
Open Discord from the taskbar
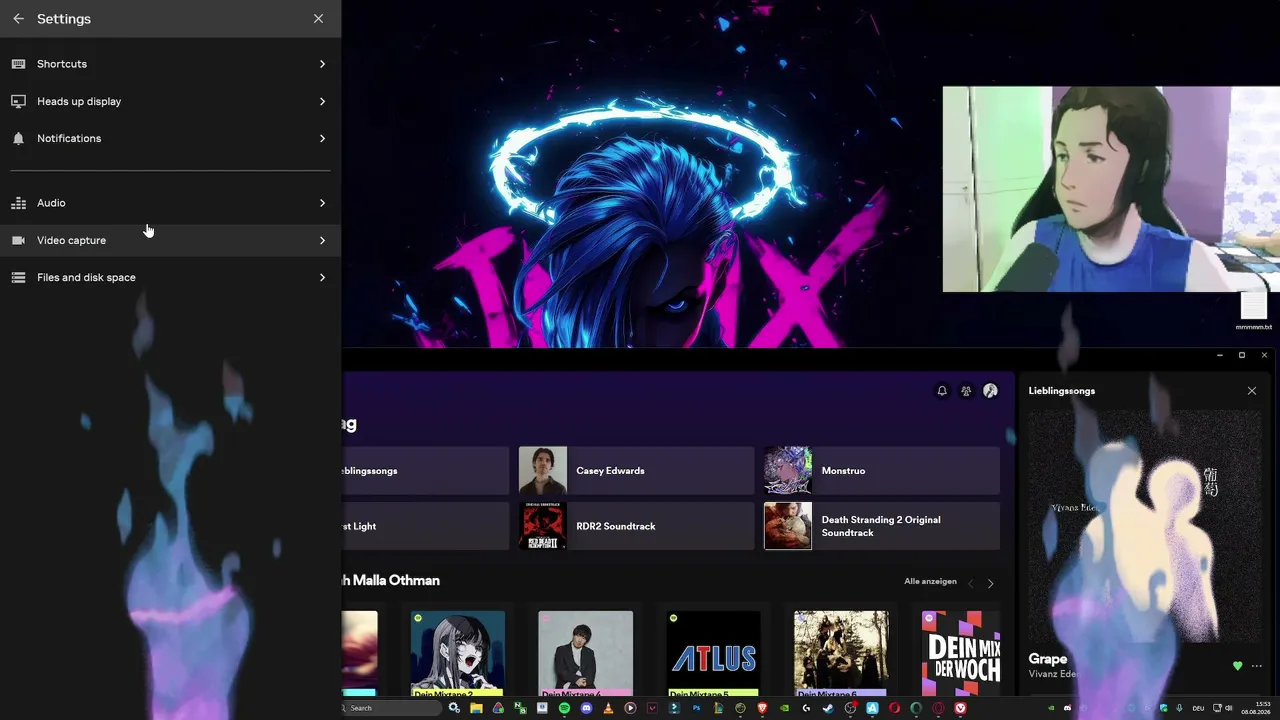point(586,708)
